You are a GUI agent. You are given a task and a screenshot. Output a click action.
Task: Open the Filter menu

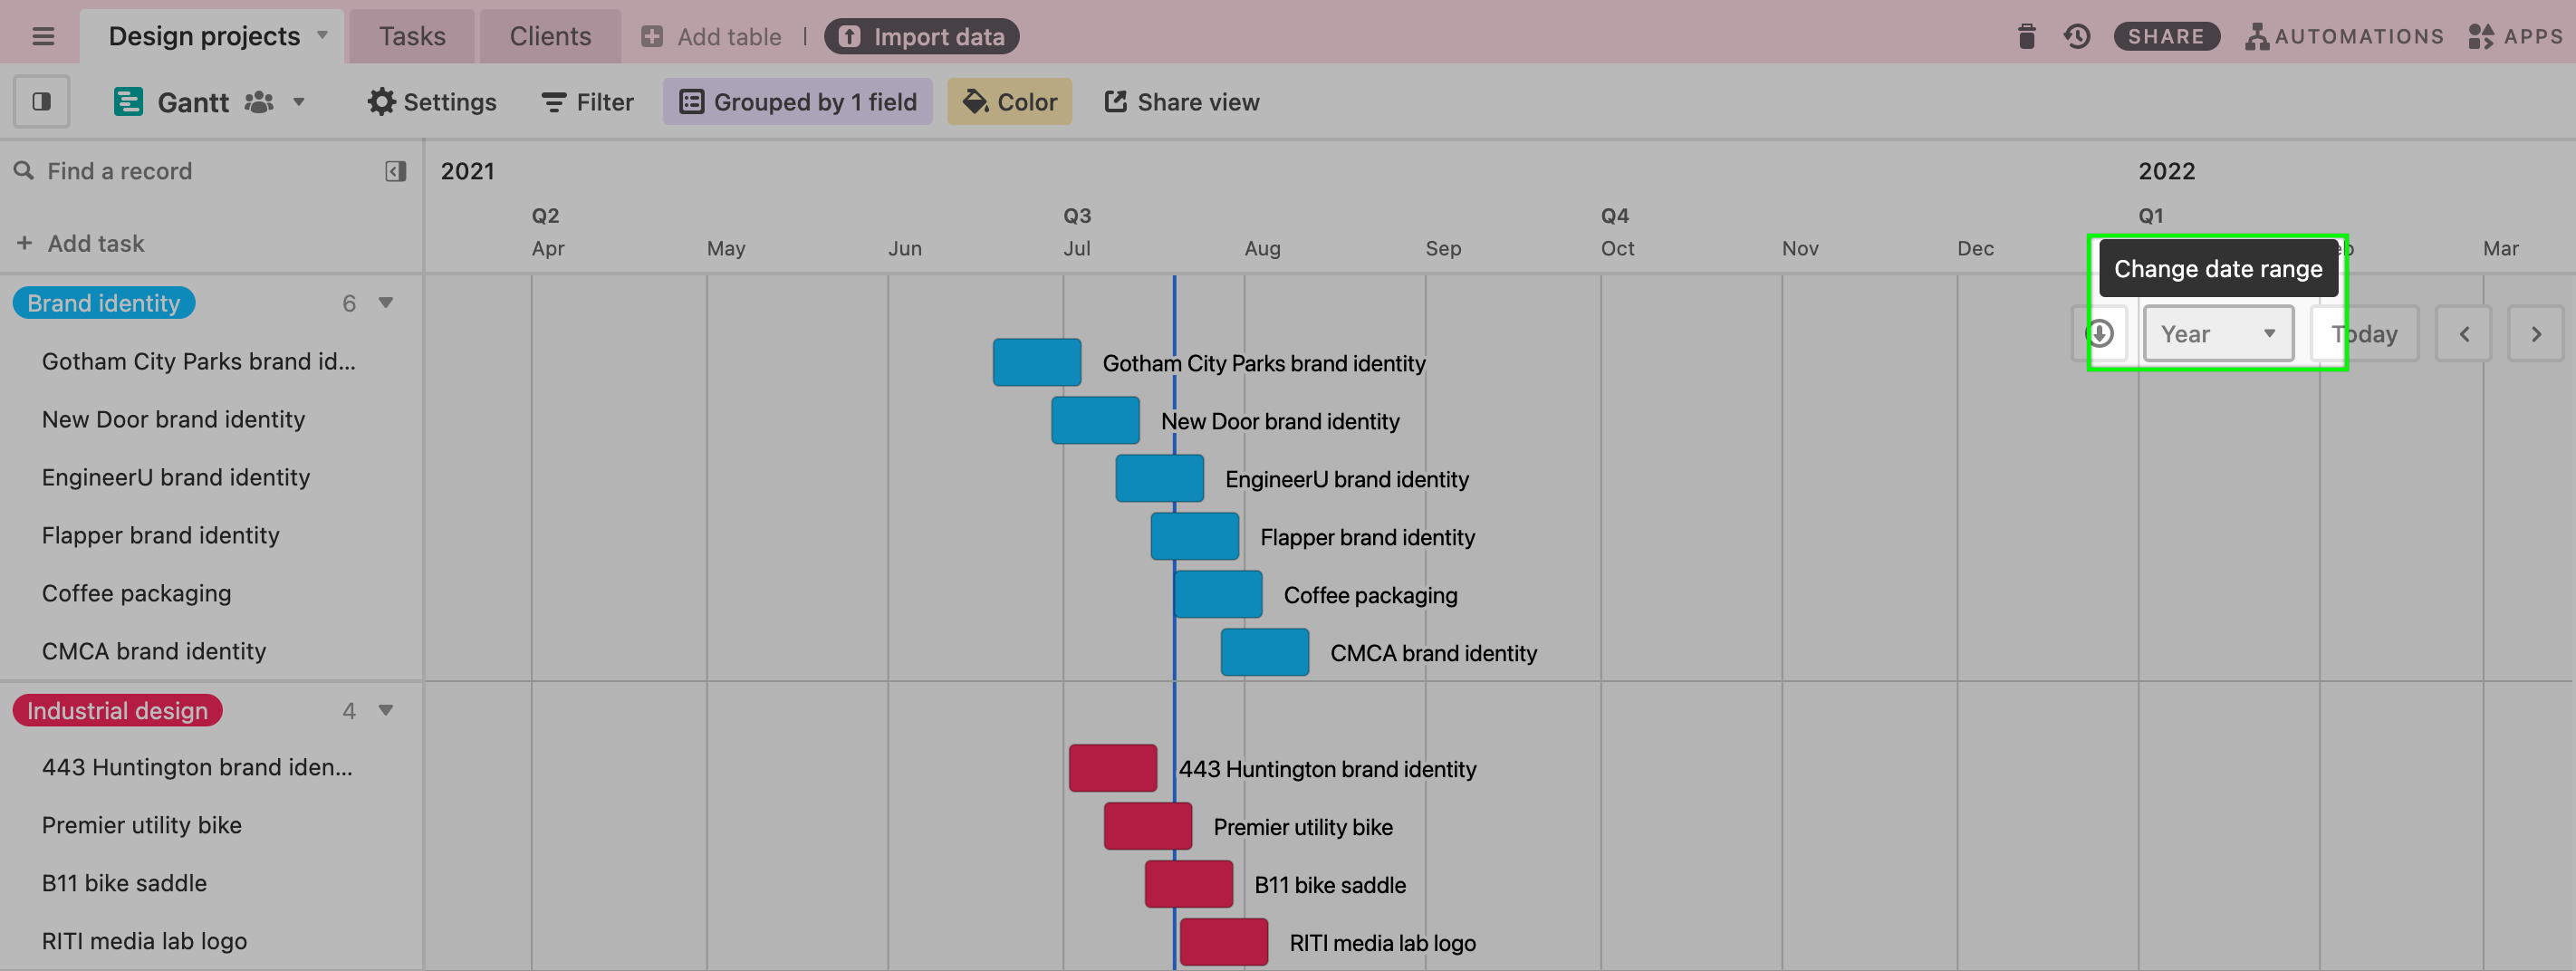[588, 102]
